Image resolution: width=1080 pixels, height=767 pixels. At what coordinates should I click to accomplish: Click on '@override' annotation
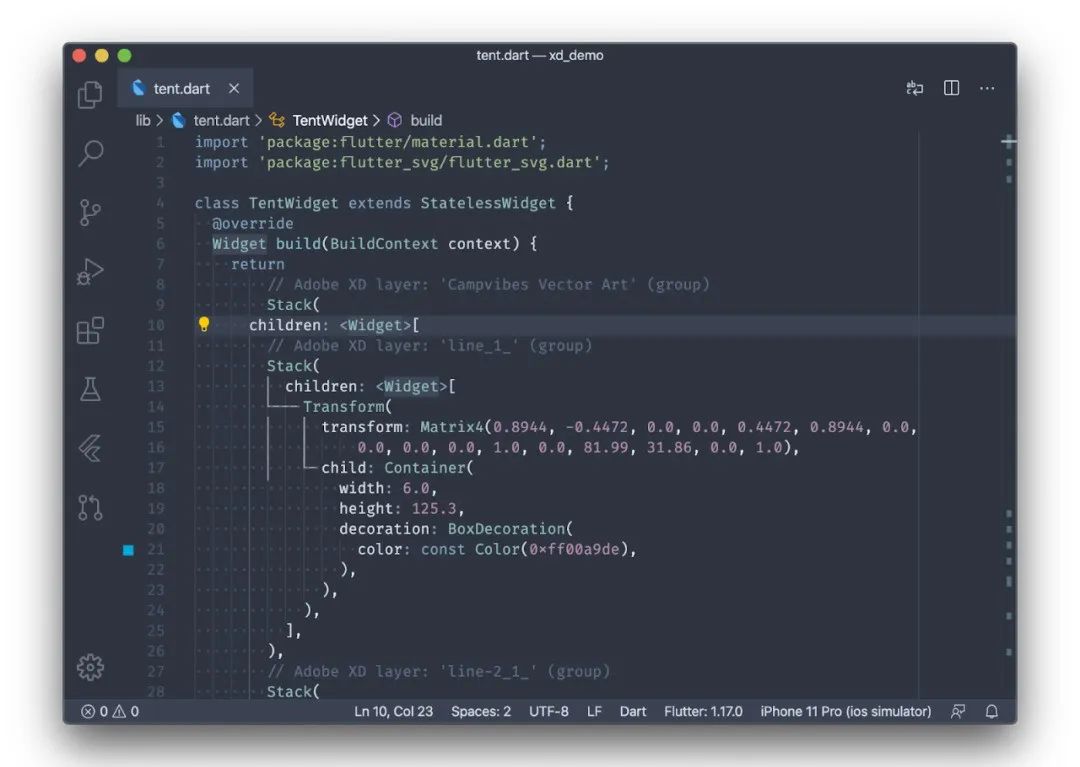pyautogui.click(x=253, y=223)
